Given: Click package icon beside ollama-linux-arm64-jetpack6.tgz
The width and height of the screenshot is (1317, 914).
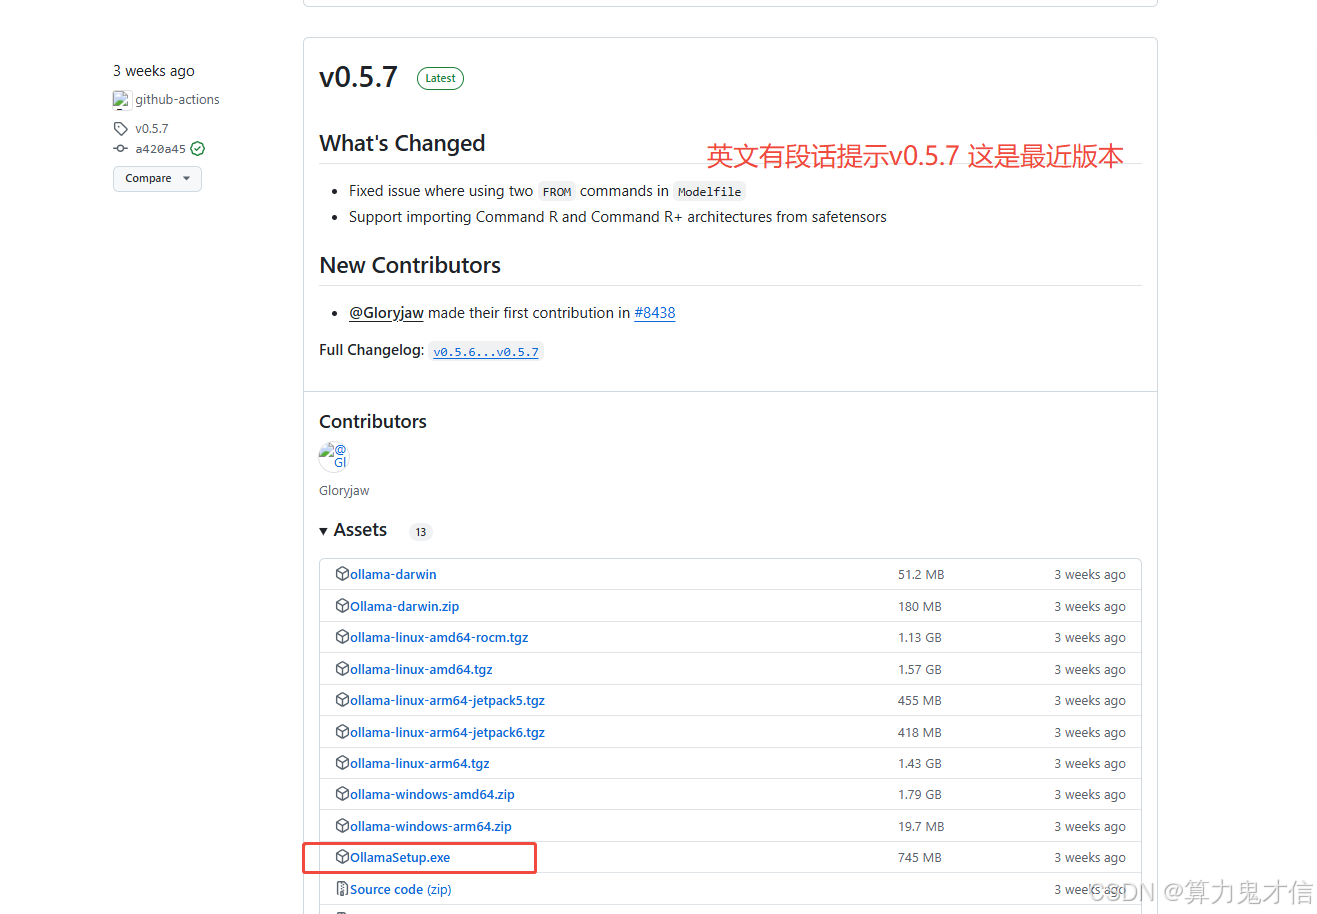Looking at the screenshot, I should pos(342,732).
